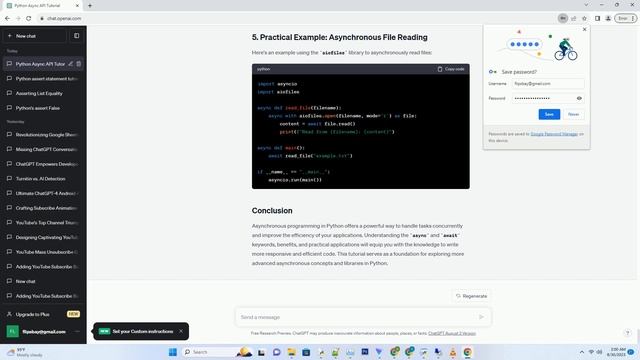Screen dimensions: 640x360
Task: Open the Turnitin vs. AI Detection chat
Action: click(x=43, y=178)
